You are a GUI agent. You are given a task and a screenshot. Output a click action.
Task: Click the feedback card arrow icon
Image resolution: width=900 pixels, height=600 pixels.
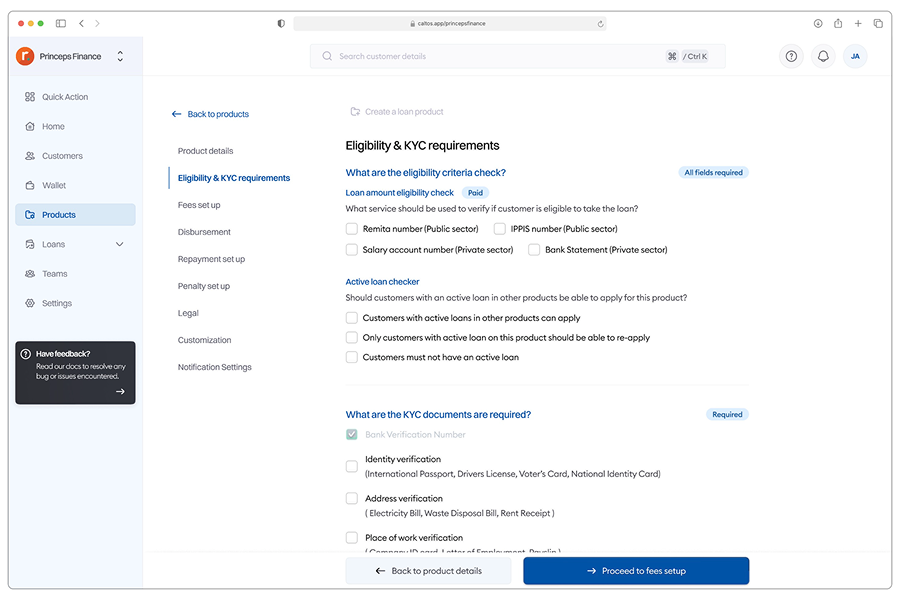point(120,391)
